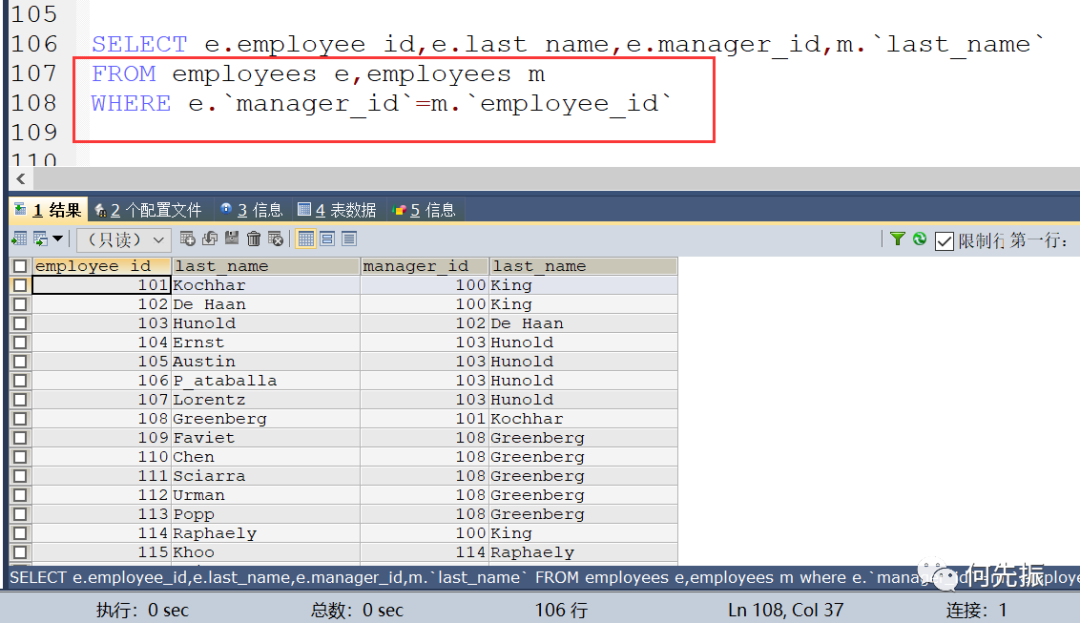Check the row checkbox for Austin
Image resolution: width=1080 pixels, height=623 pixels.
click(x=20, y=361)
